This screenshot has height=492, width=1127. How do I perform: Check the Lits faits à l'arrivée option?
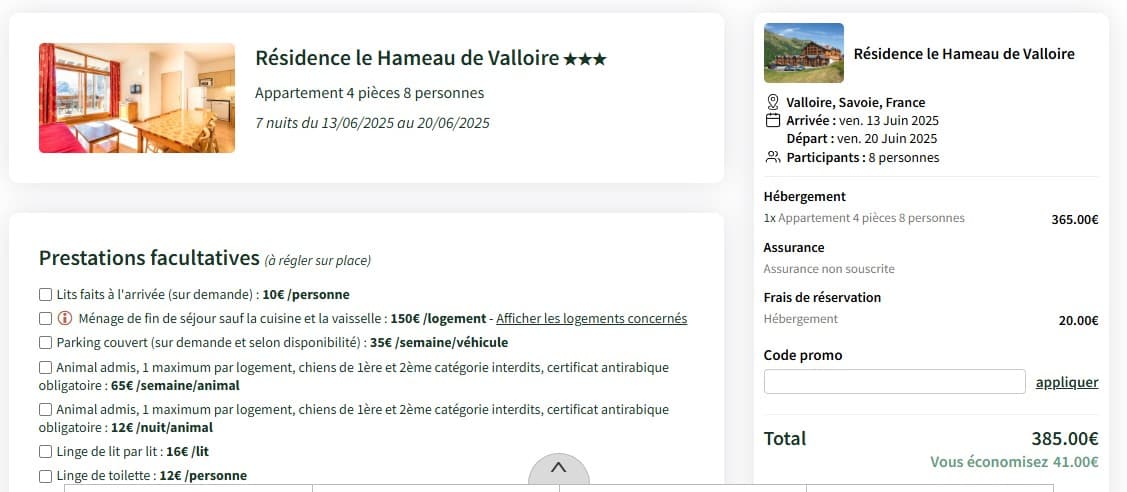(45, 295)
